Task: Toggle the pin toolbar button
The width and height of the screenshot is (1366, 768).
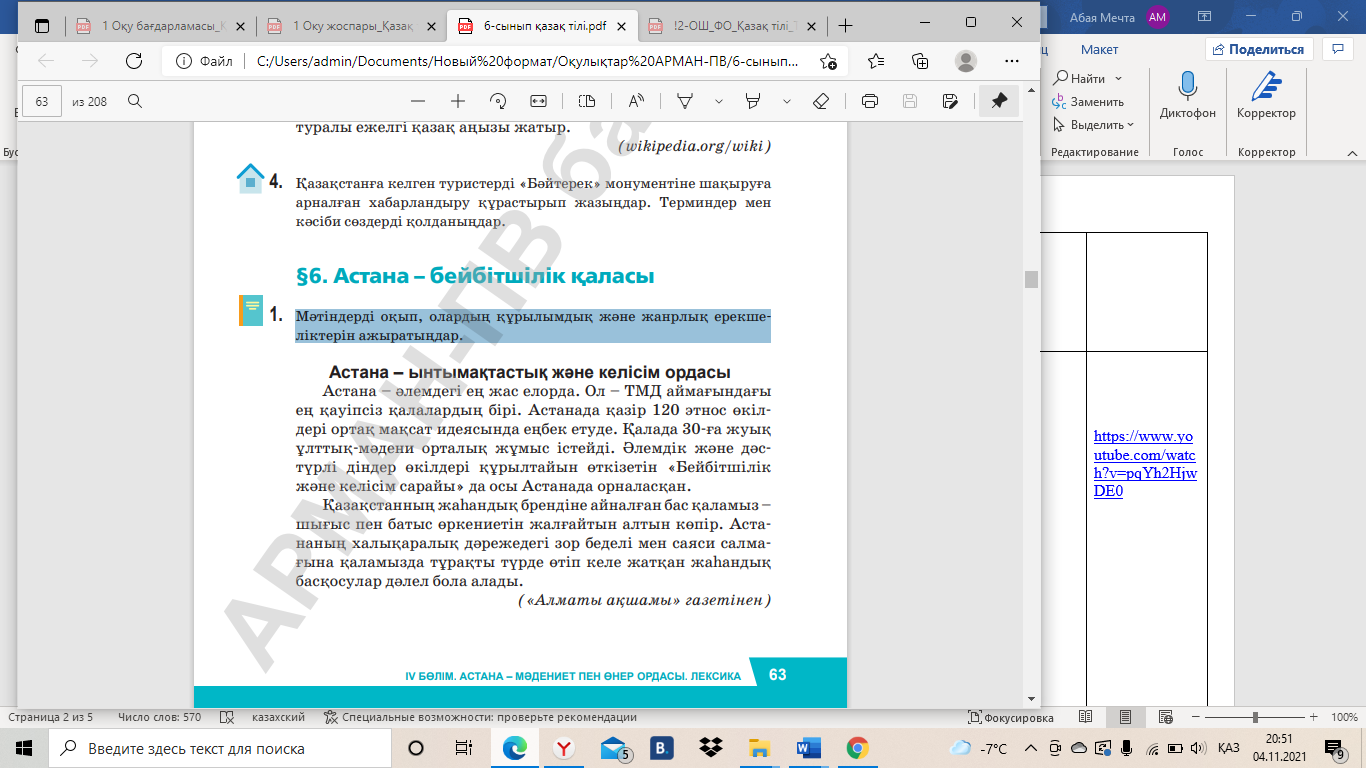Action: pos(998,101)
